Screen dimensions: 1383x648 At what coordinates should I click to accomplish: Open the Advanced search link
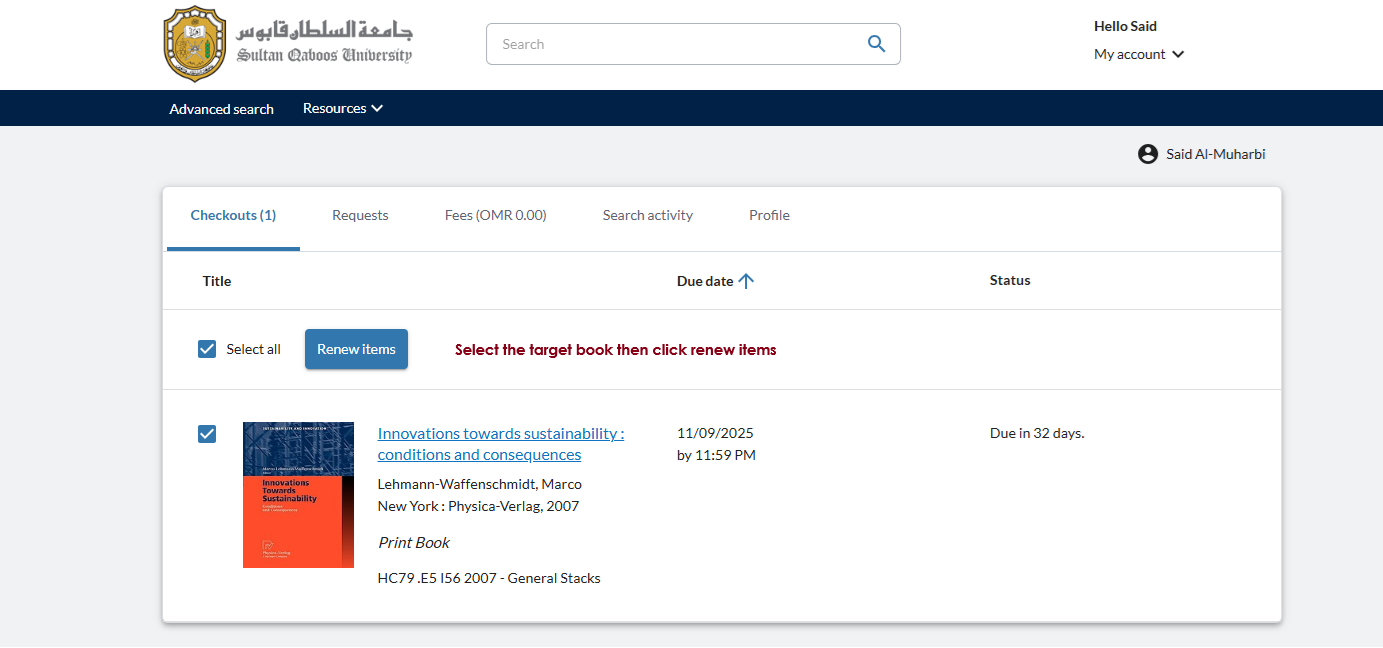221,109
